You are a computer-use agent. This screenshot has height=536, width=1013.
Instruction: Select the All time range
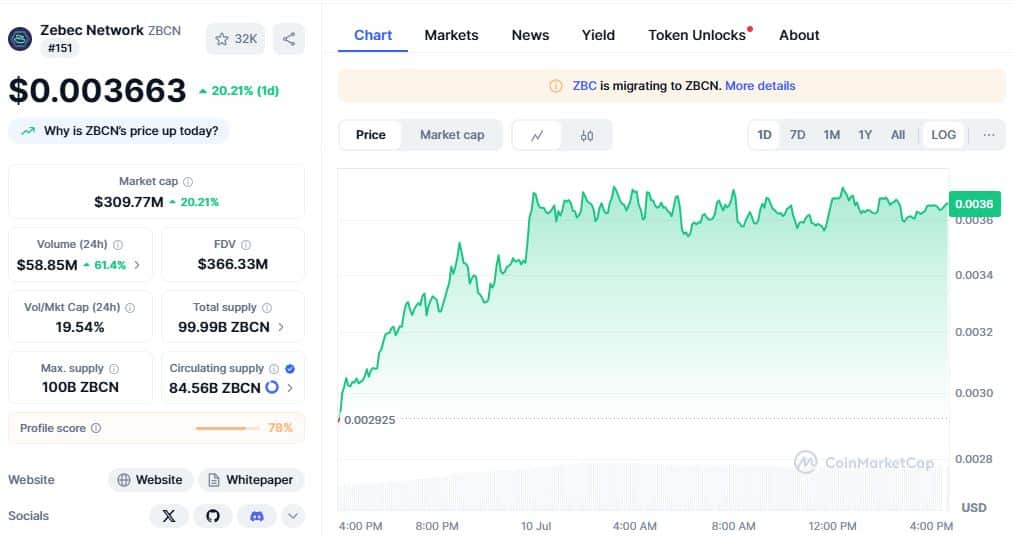coord(898,135)
